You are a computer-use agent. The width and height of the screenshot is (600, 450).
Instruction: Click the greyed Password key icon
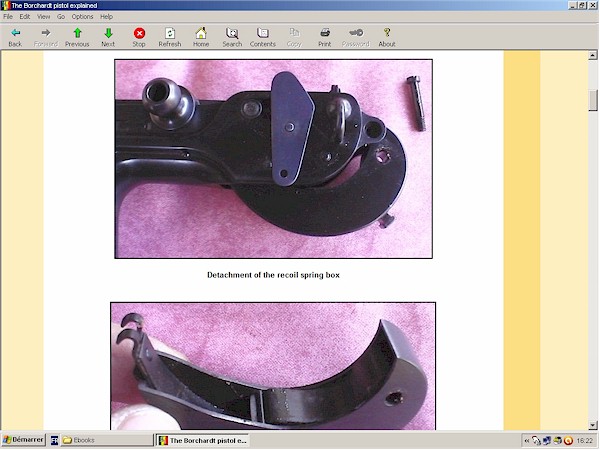coord(356,37)
